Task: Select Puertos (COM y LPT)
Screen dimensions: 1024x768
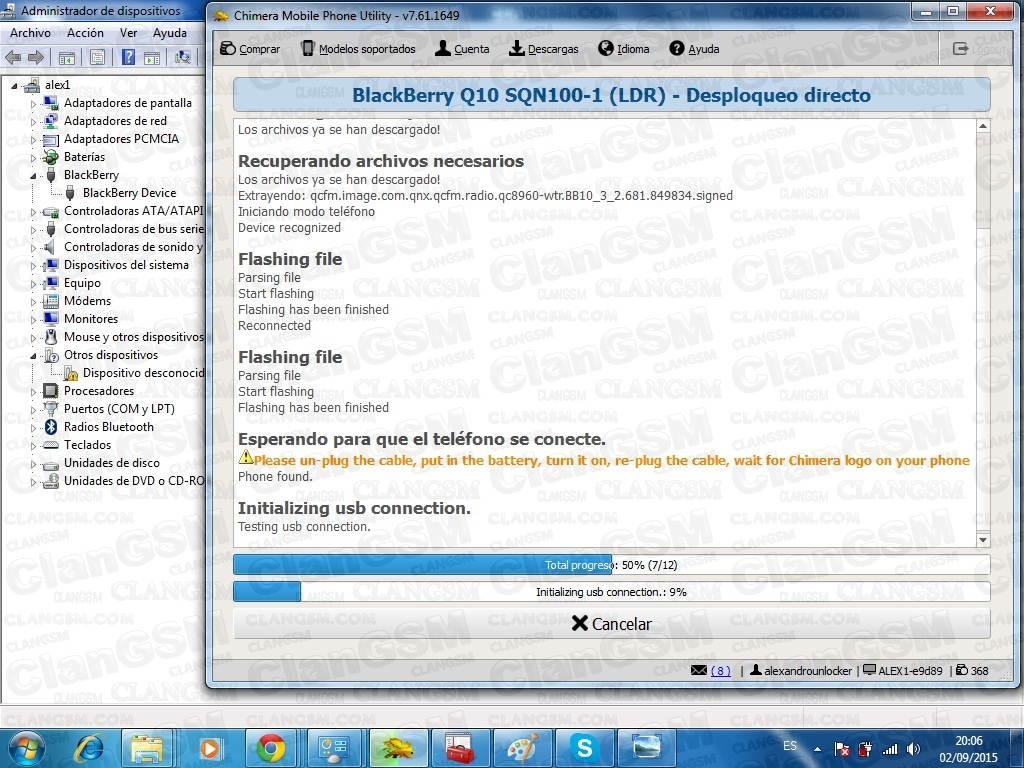Action: [x=119, y=409]
